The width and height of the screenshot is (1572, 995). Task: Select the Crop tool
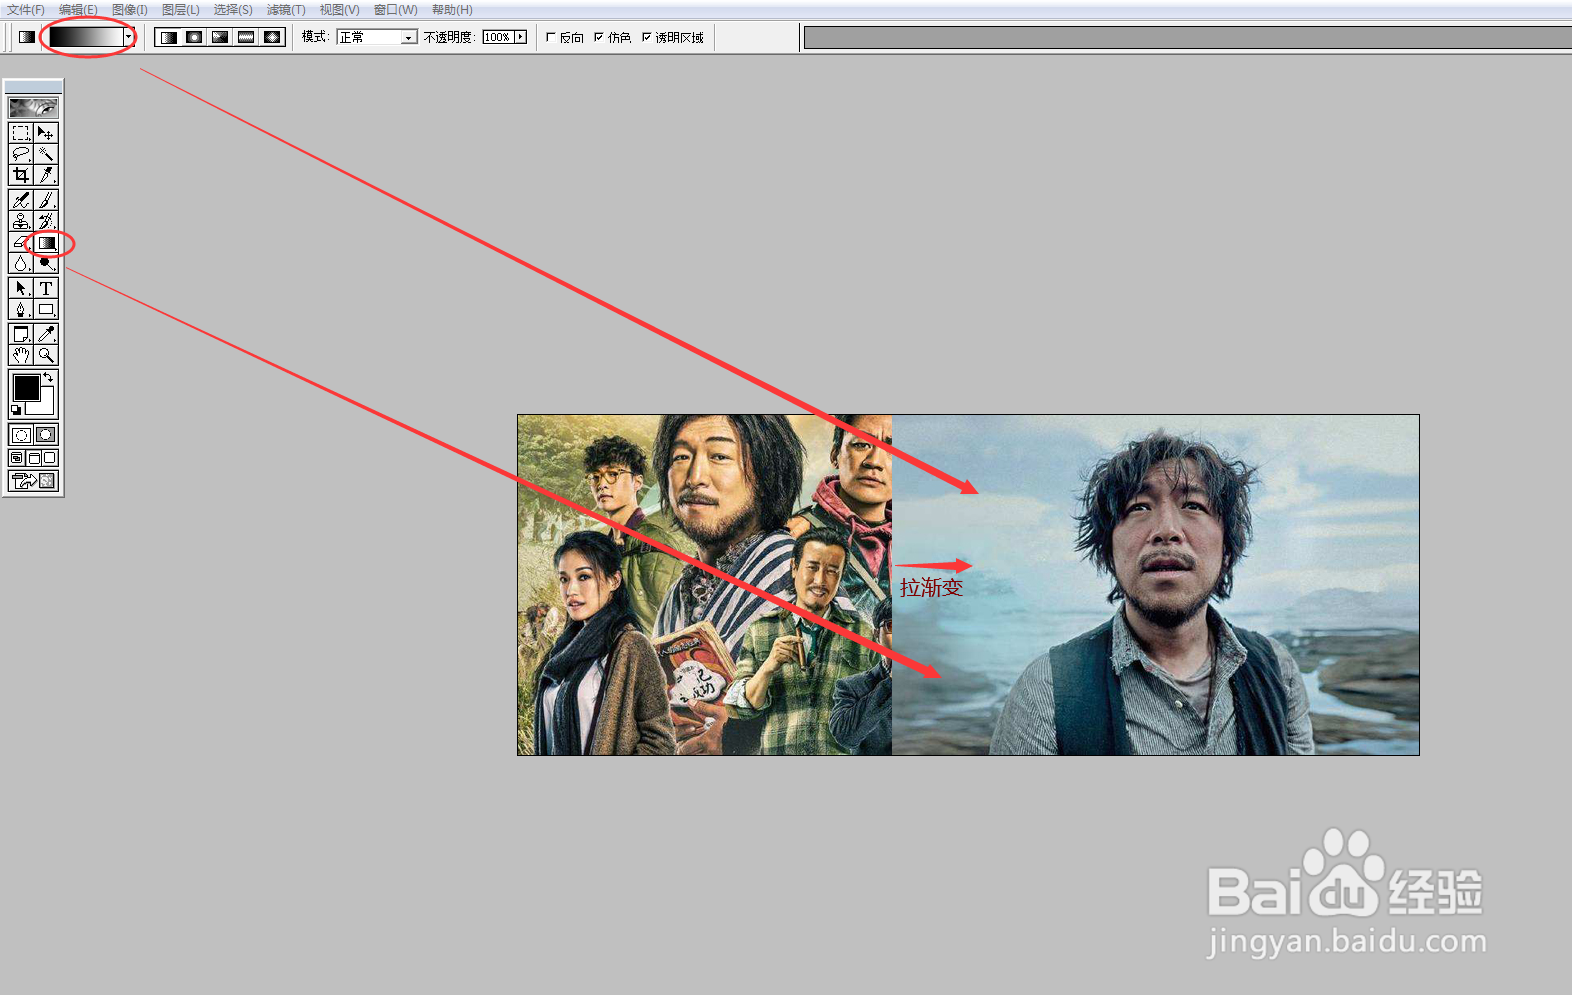[x=21, y=175]
